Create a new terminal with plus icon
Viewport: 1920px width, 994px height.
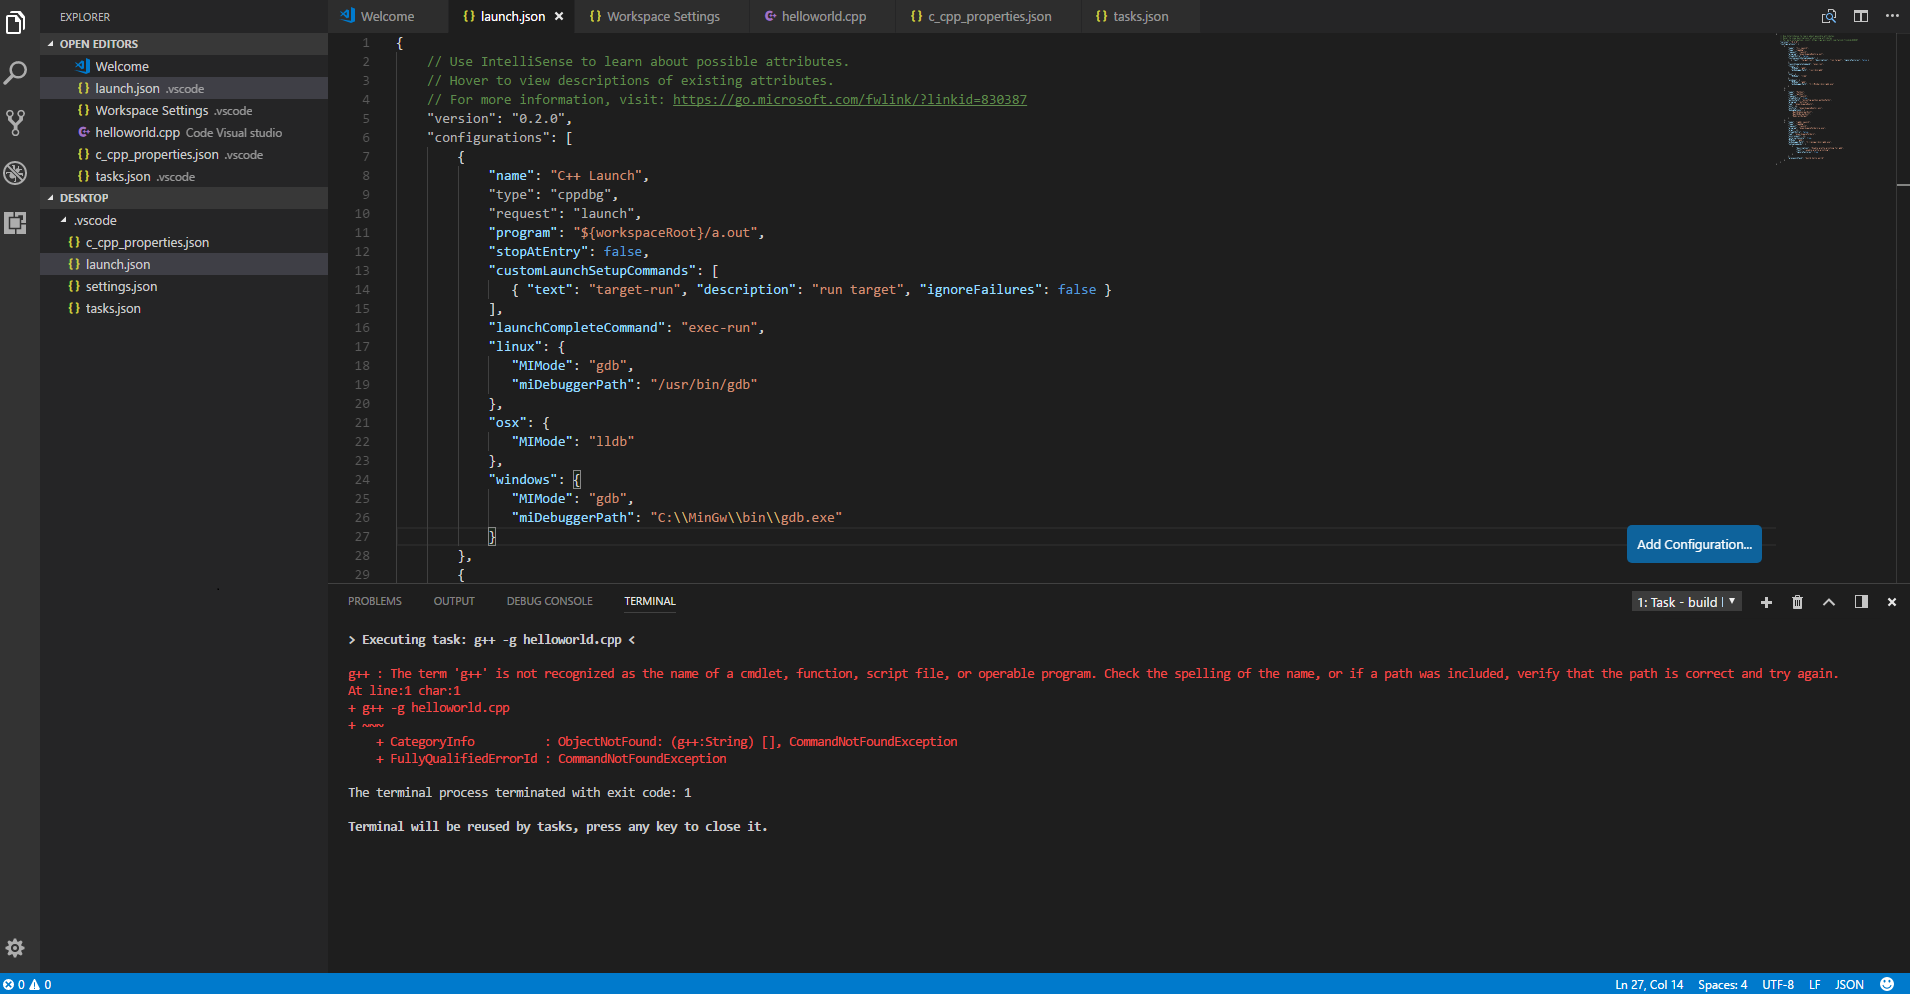pyautogui.click(x=1766, y=601)
